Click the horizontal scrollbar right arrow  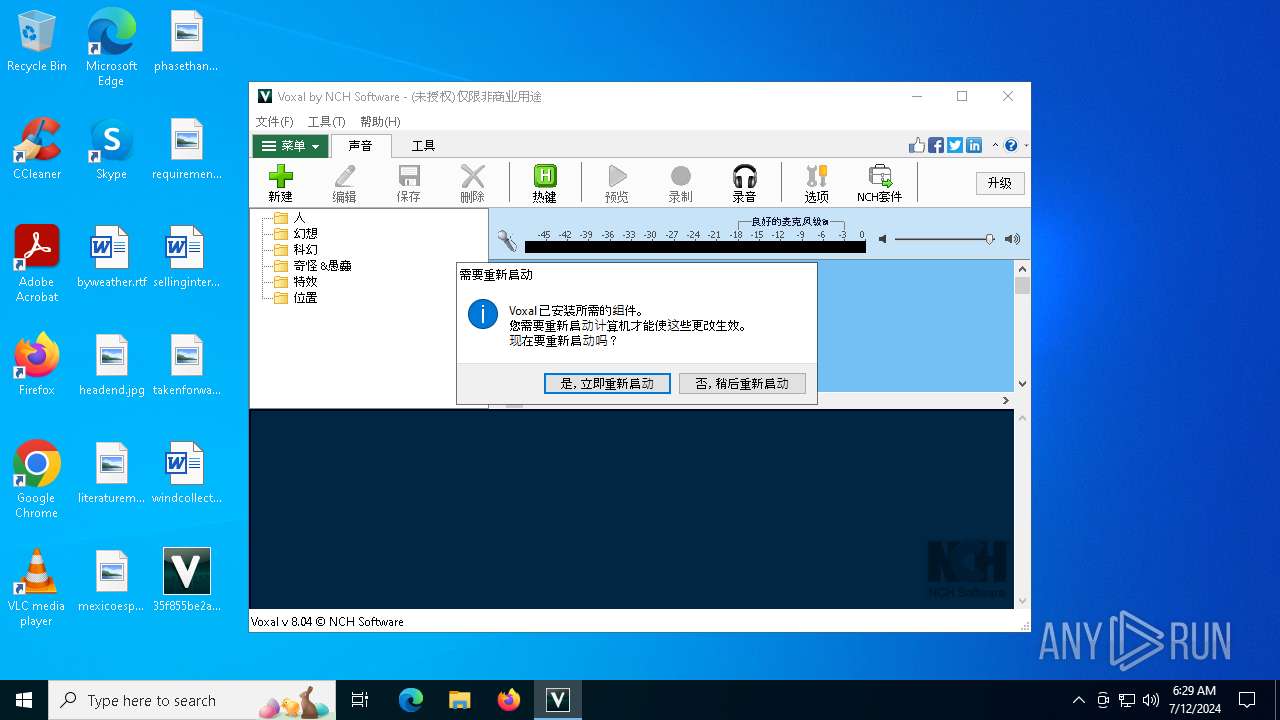tap(1006, 400)
